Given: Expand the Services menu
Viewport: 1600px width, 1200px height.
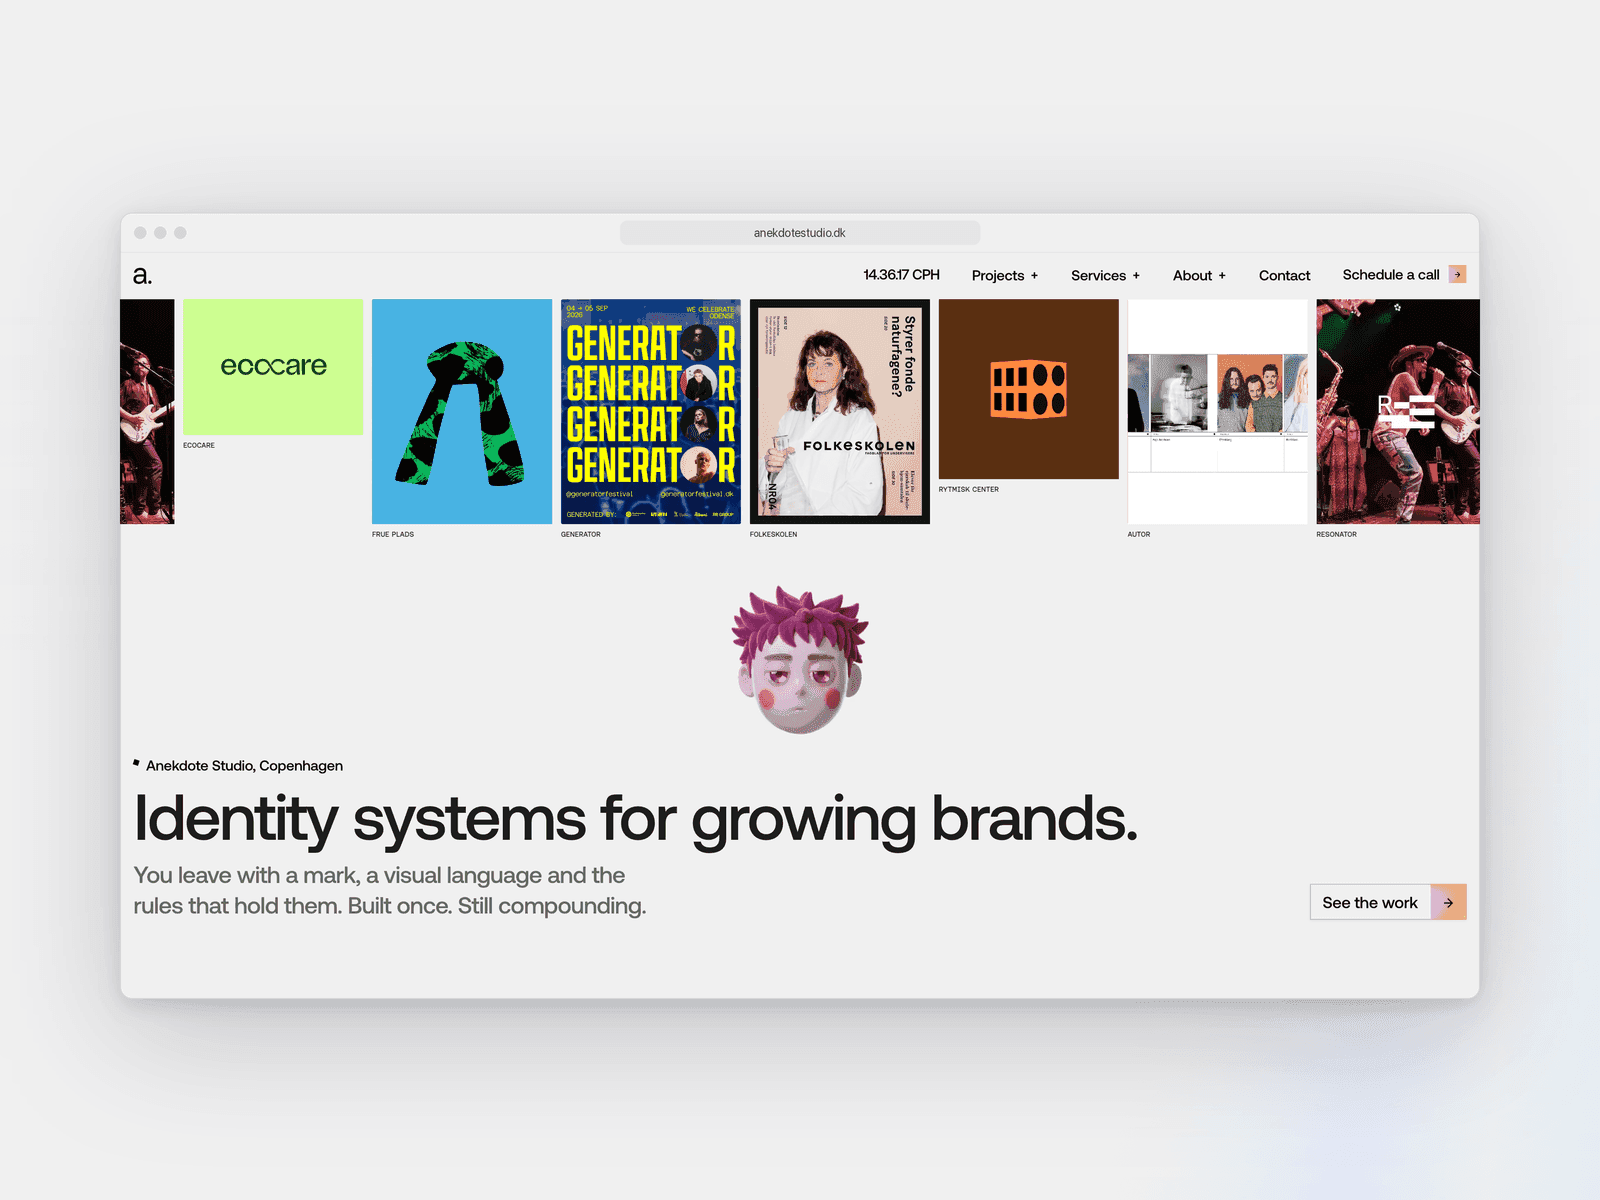Looking at the screenshot, I should pos(1105,275).
